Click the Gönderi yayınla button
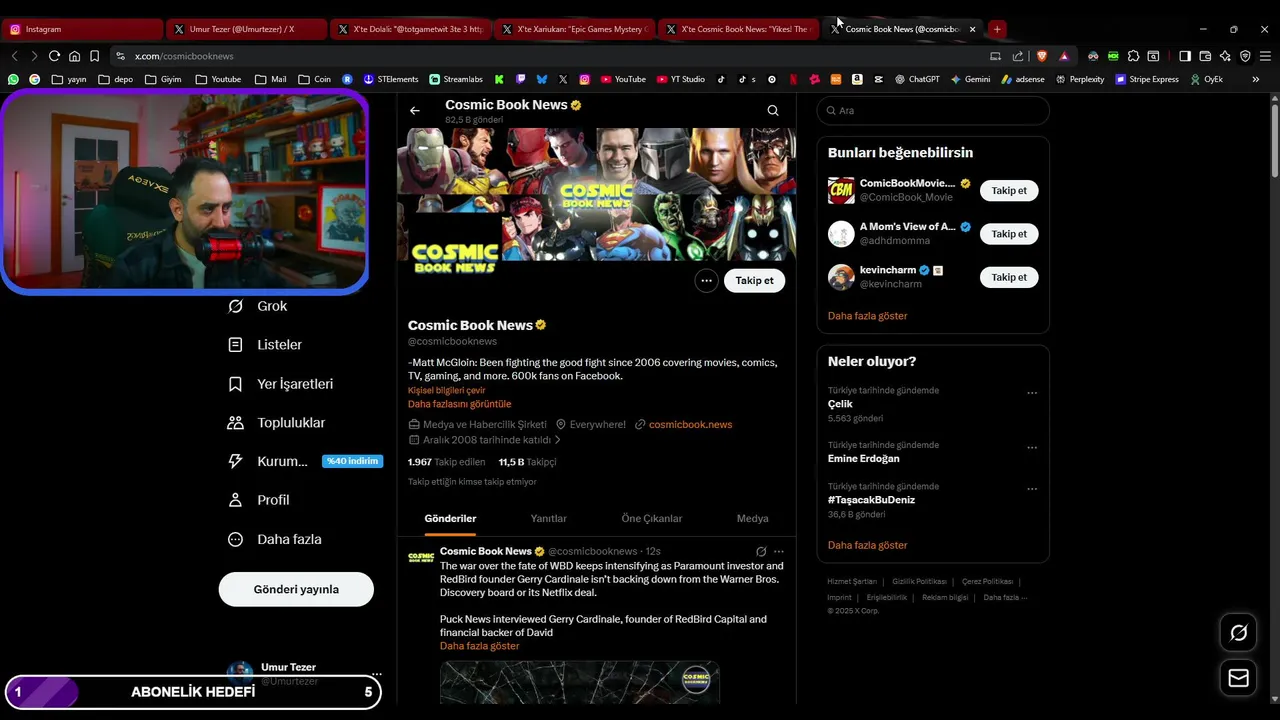The image size is (1280, 720). [x=296, y=589]
